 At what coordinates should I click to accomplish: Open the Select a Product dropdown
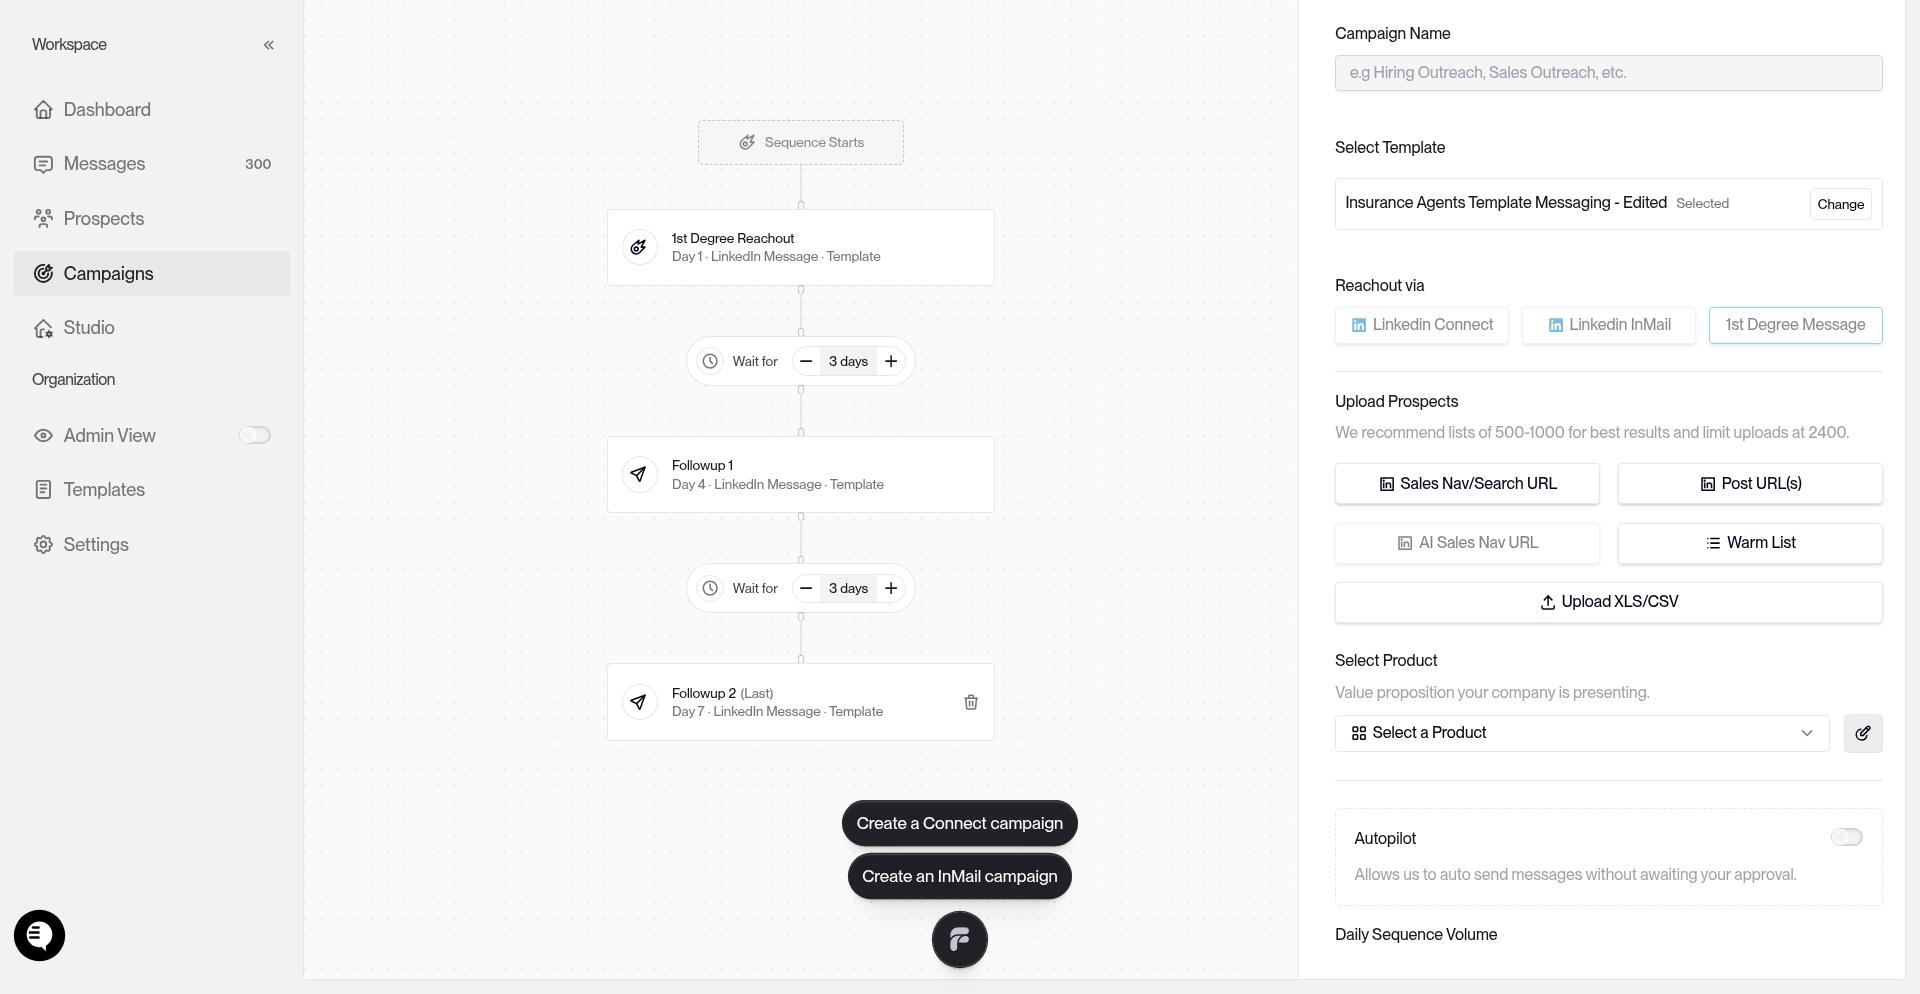pyautogui.click(x=1581, y=733)
